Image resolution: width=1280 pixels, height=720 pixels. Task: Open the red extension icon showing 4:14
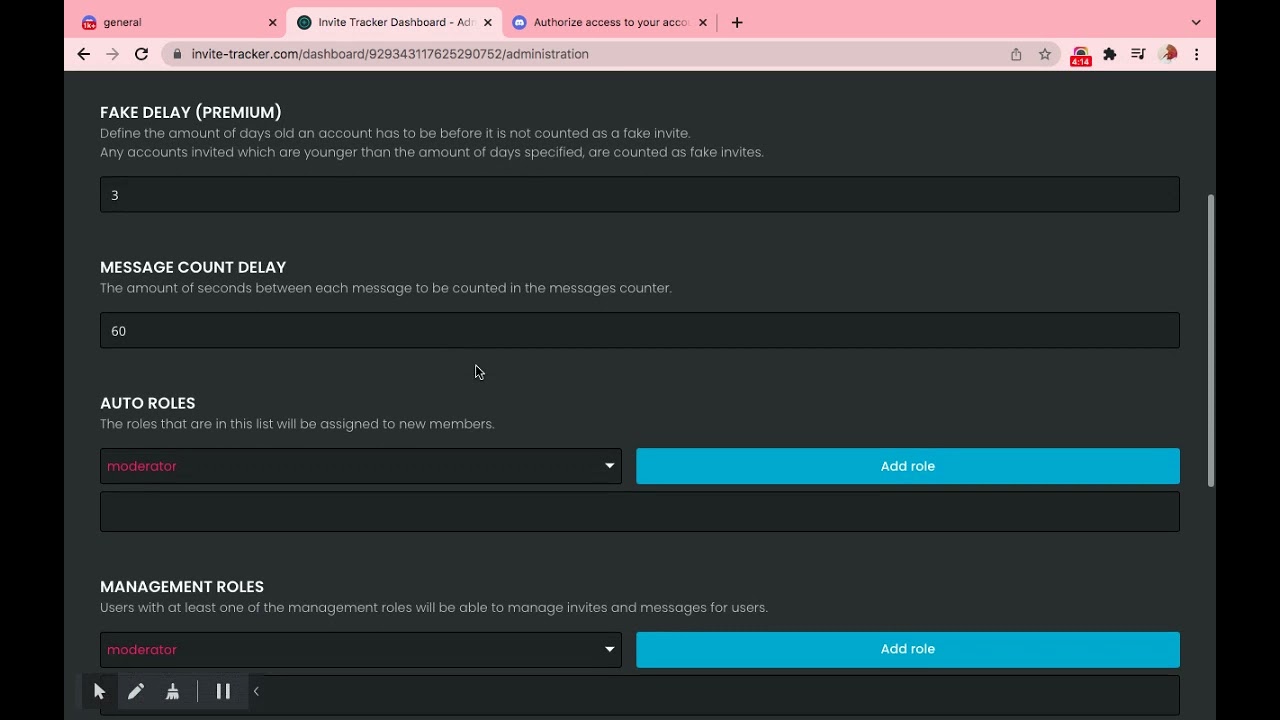pyautogui.click(x=1080, y=56)
